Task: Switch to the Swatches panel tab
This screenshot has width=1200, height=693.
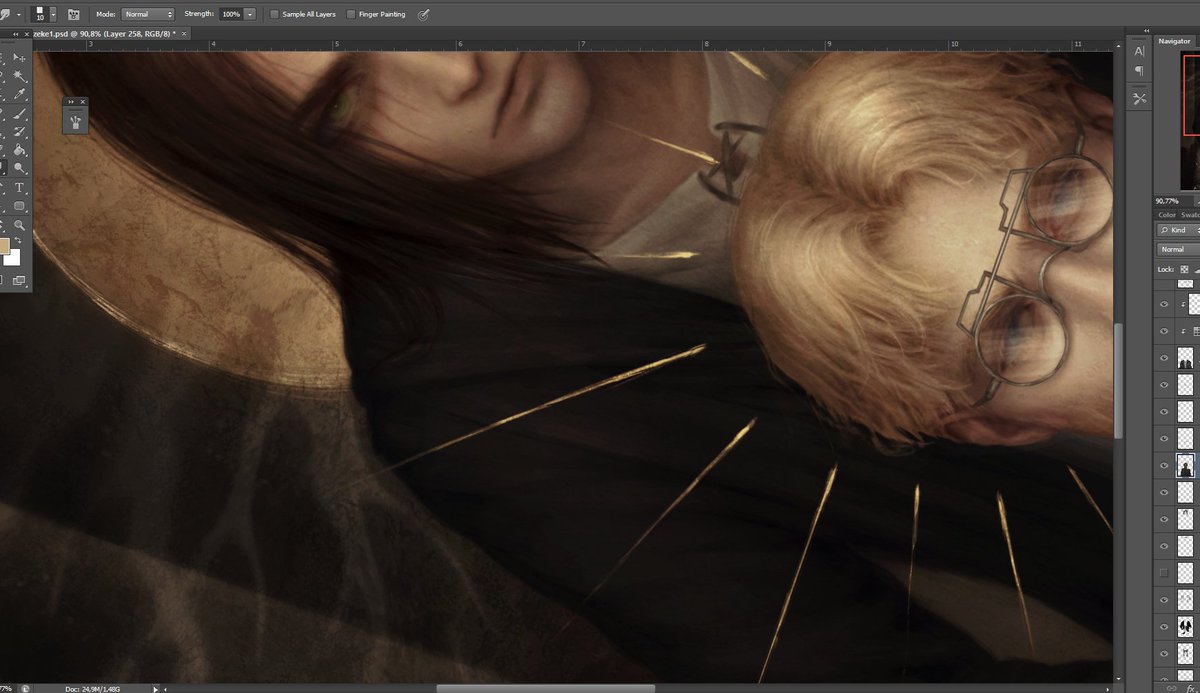Action: pos(1191,215)
